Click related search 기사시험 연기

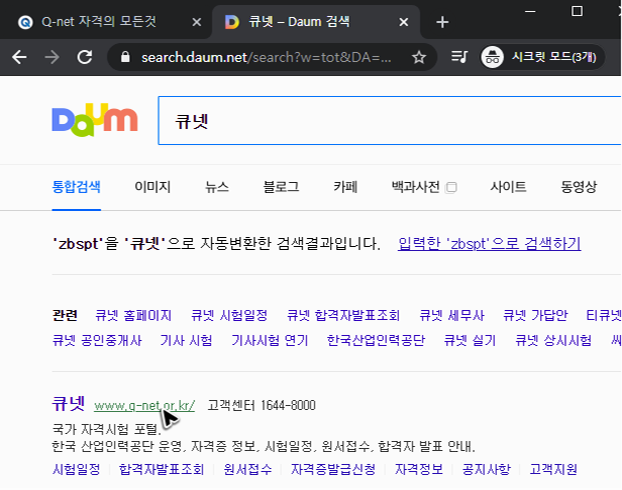pos(270,340)
